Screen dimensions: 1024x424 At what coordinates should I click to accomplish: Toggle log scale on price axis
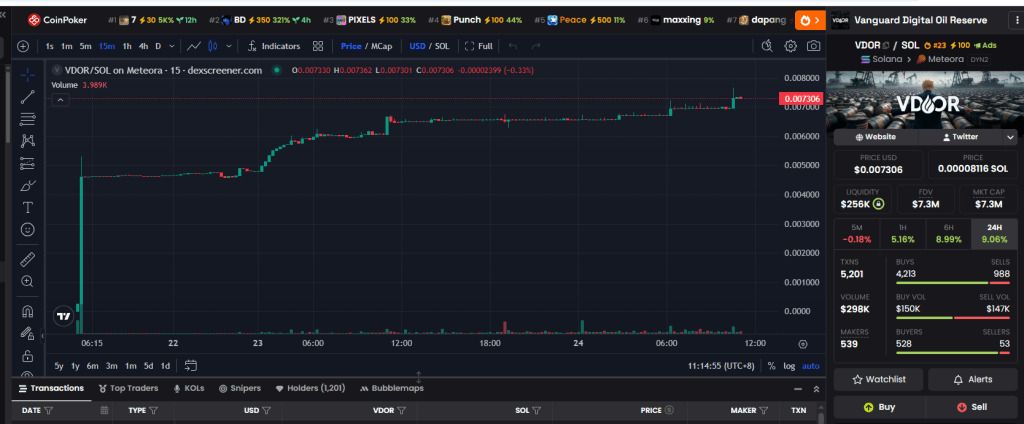[x=789, y=366]
